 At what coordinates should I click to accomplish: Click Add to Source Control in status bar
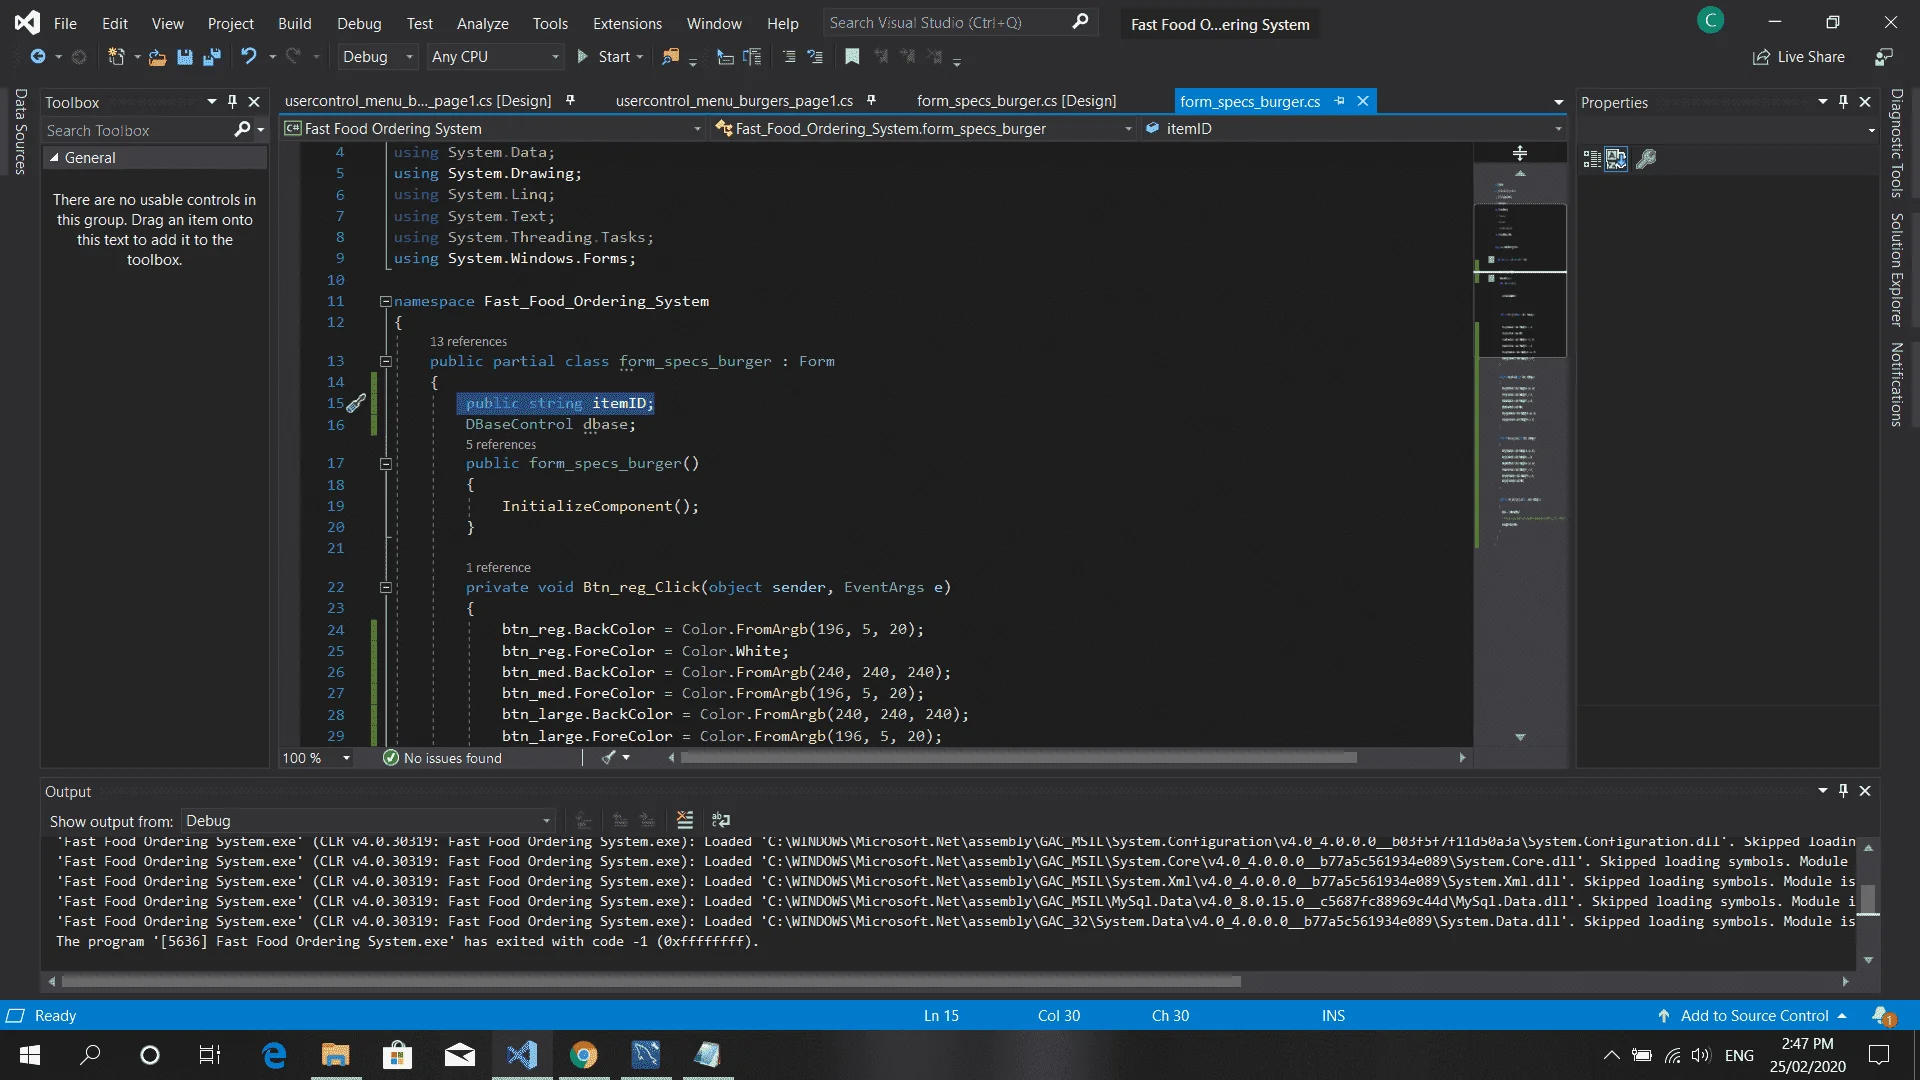coord(1754,1015)
